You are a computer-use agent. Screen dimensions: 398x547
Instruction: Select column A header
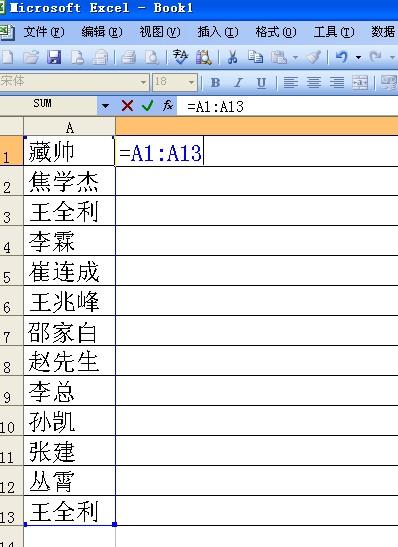coord(69,126)
